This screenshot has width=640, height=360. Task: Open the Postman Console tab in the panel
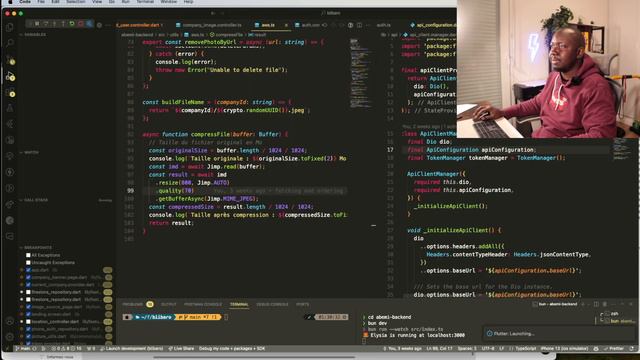(203, 304)
